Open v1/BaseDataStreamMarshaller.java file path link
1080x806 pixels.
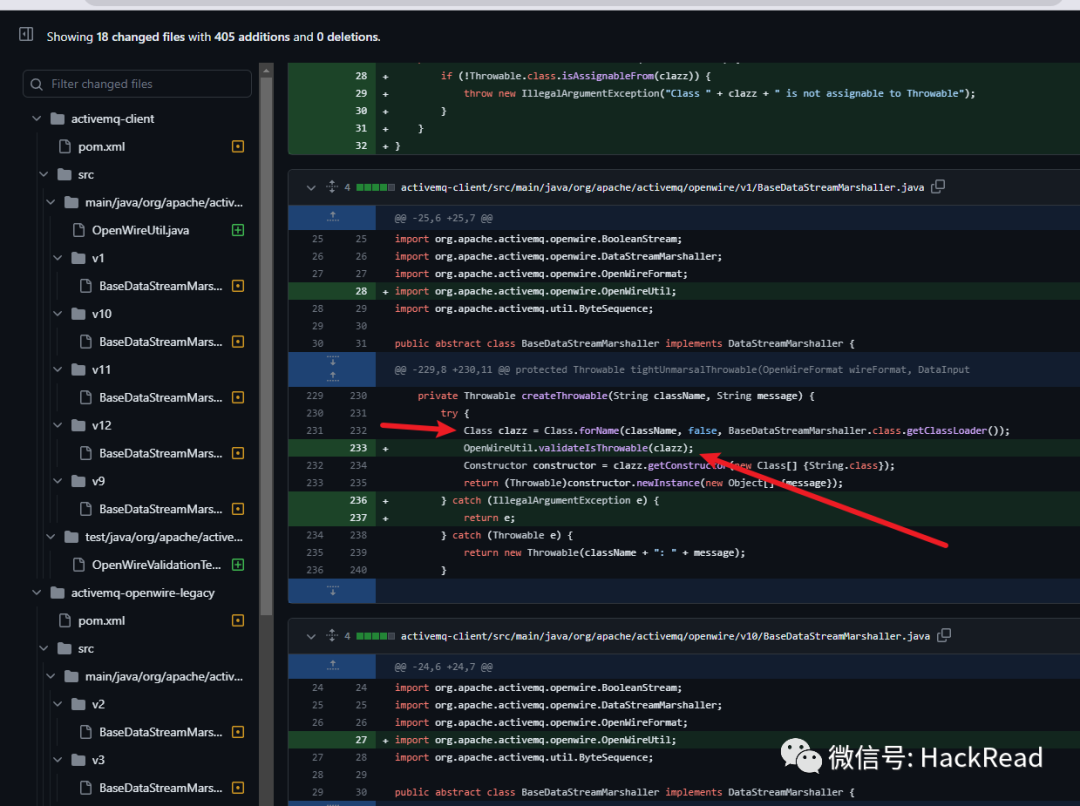pos(662,187)
